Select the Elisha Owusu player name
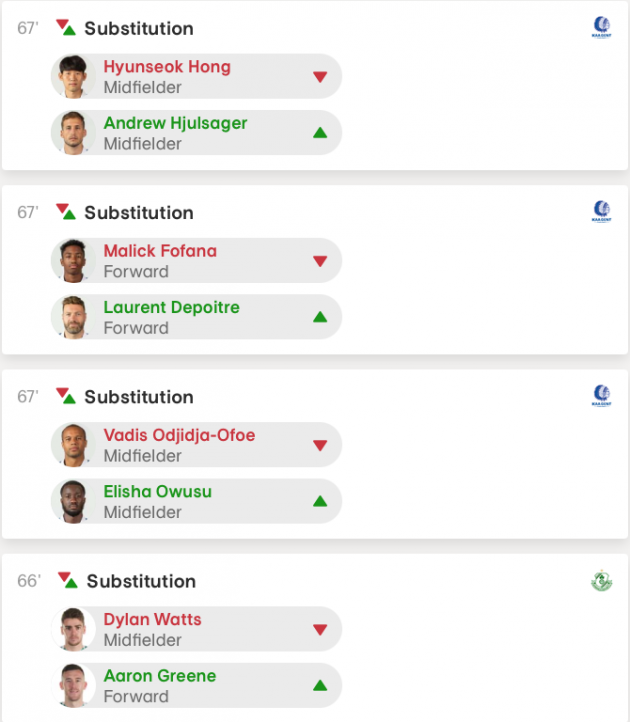The height and width of the screenshot is (722, 630). tap(158, 491)
